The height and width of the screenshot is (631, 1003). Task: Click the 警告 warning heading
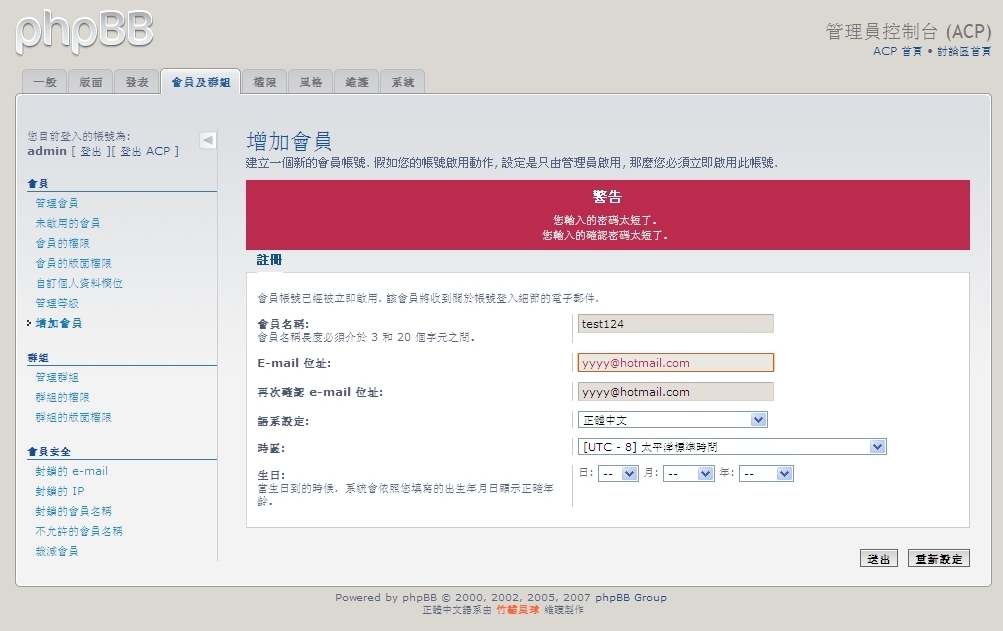(607, 196)
